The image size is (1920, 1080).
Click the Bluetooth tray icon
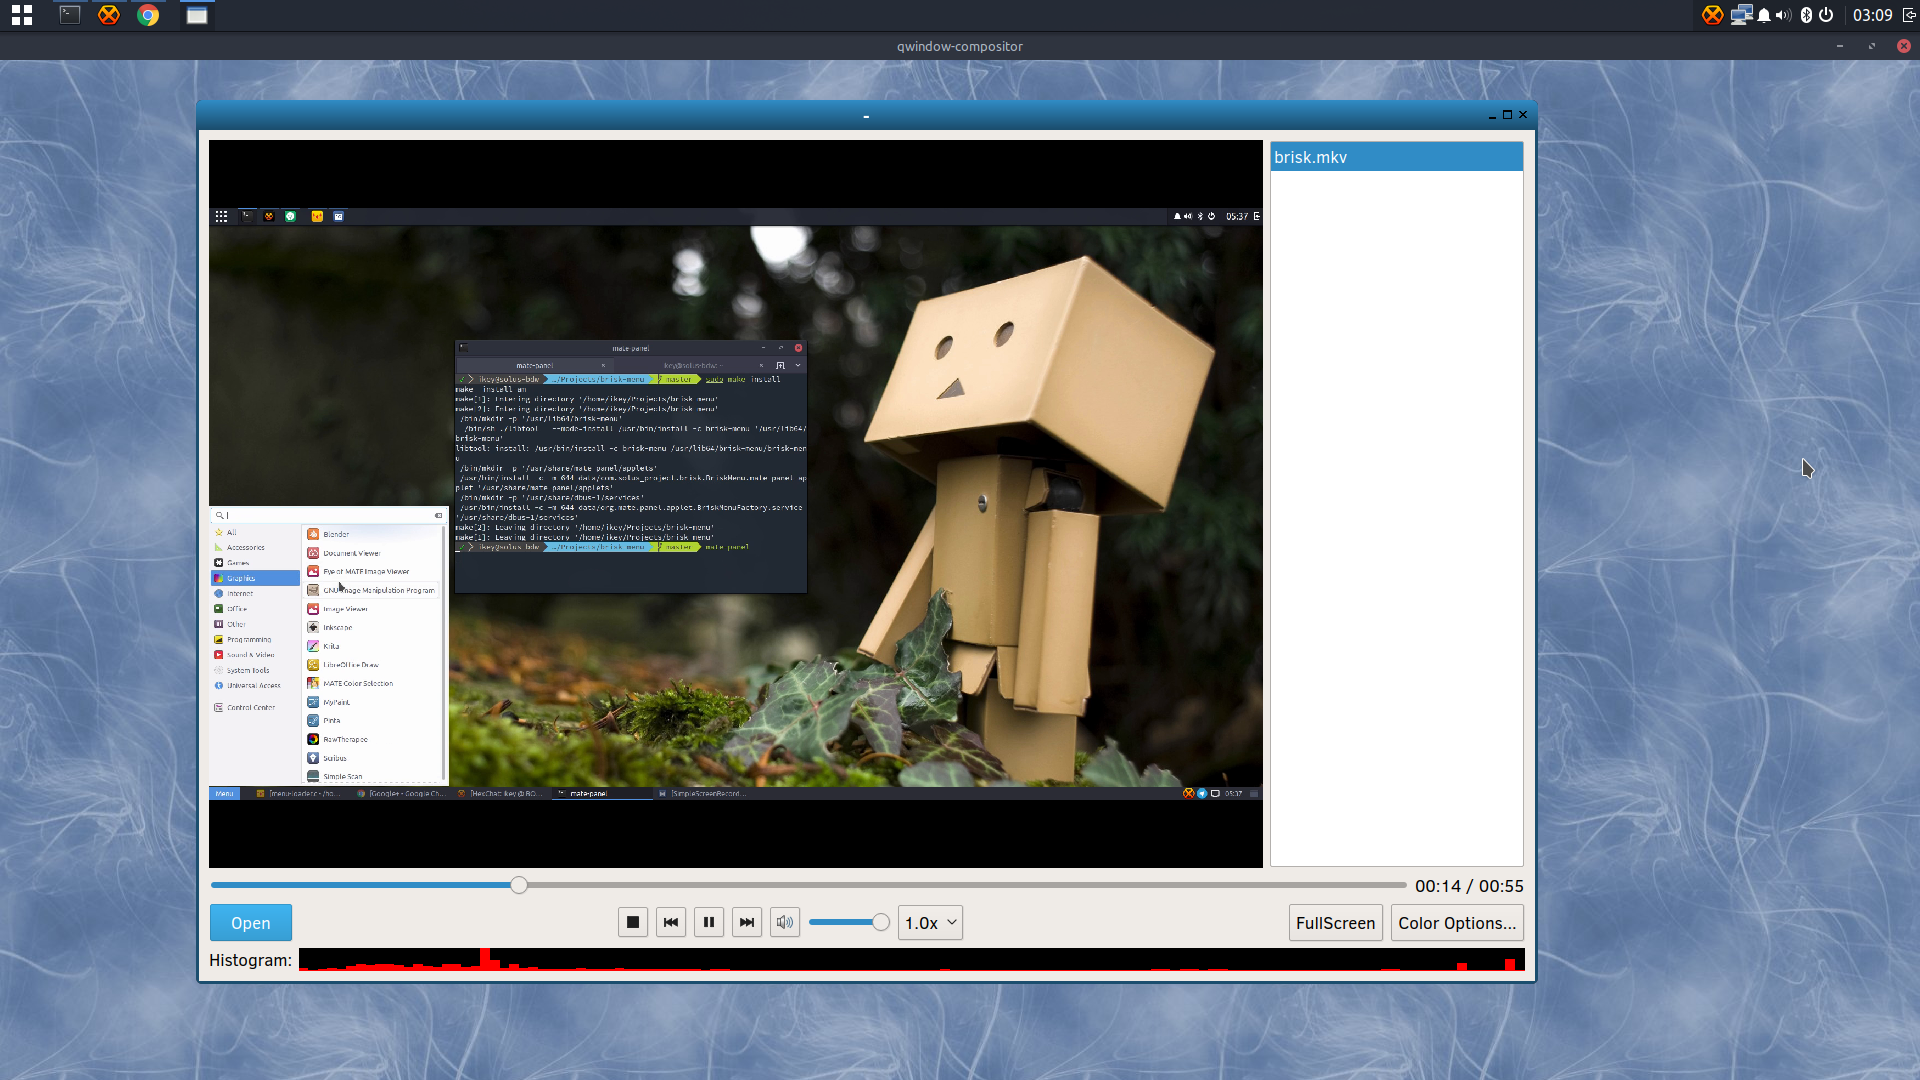1806,15
